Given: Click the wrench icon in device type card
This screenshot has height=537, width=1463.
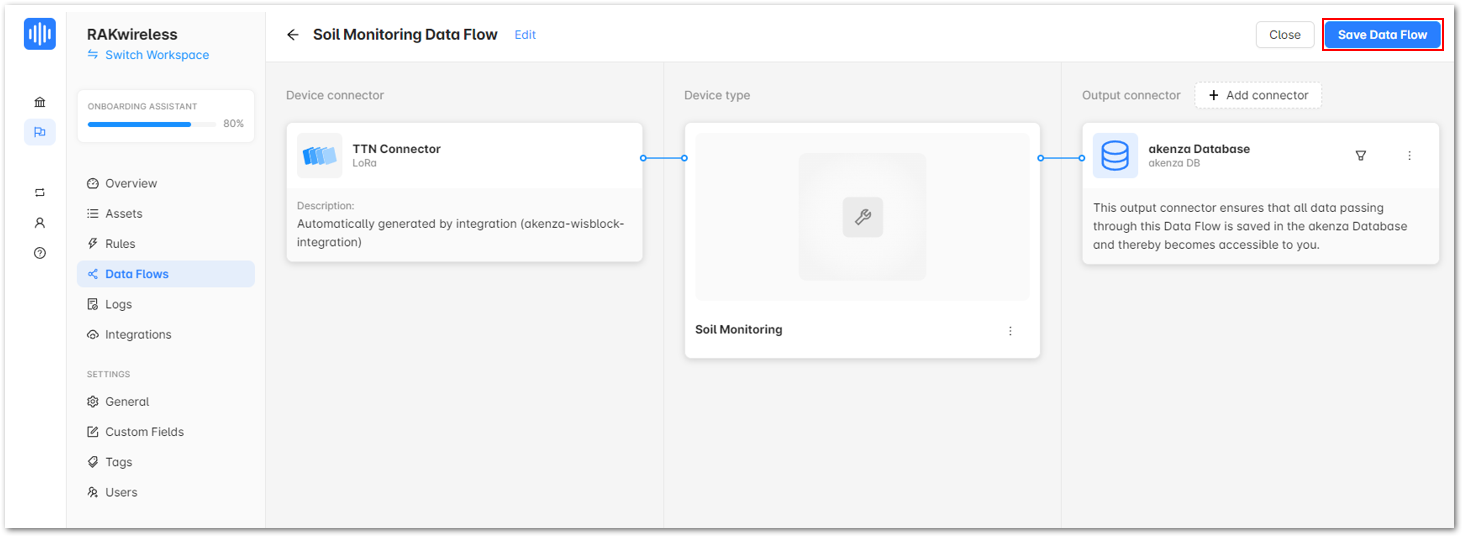Looking at the screenshot, I should (862, 217).
